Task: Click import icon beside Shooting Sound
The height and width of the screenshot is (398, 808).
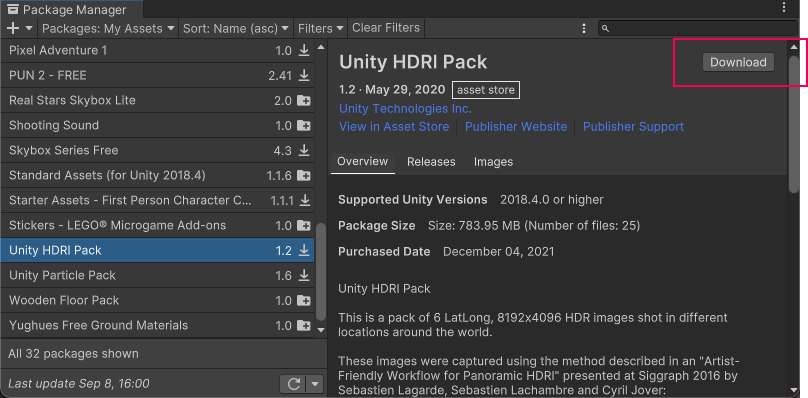Action: (x=305, y=125)
